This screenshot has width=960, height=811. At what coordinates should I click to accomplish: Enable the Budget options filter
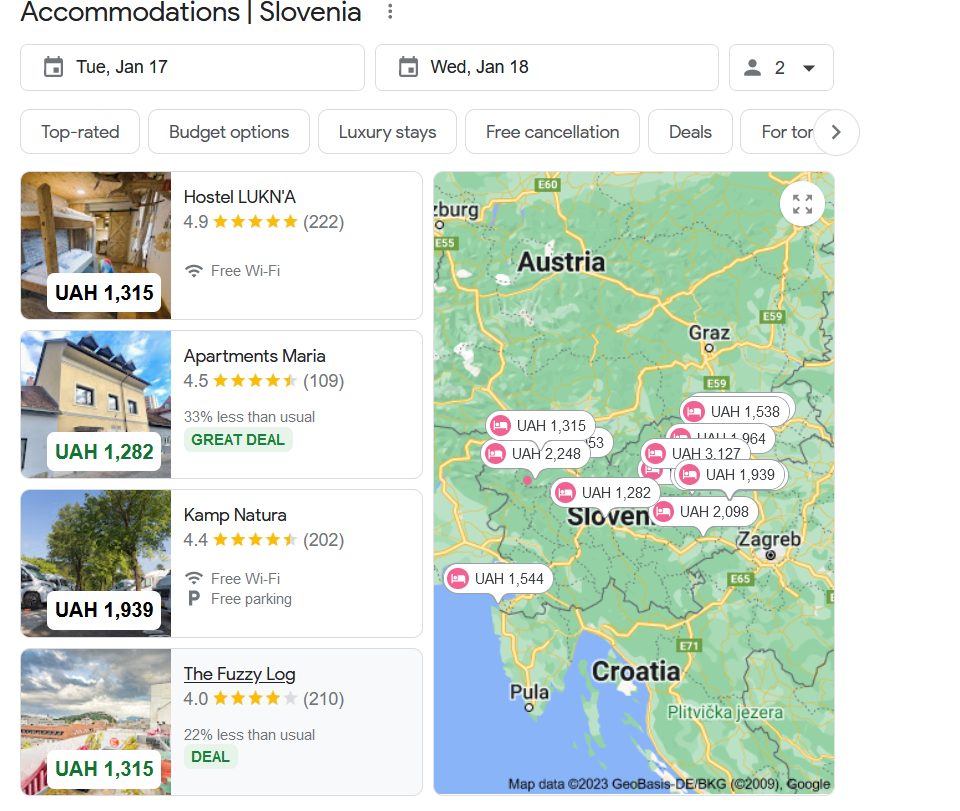click(229, 132)
